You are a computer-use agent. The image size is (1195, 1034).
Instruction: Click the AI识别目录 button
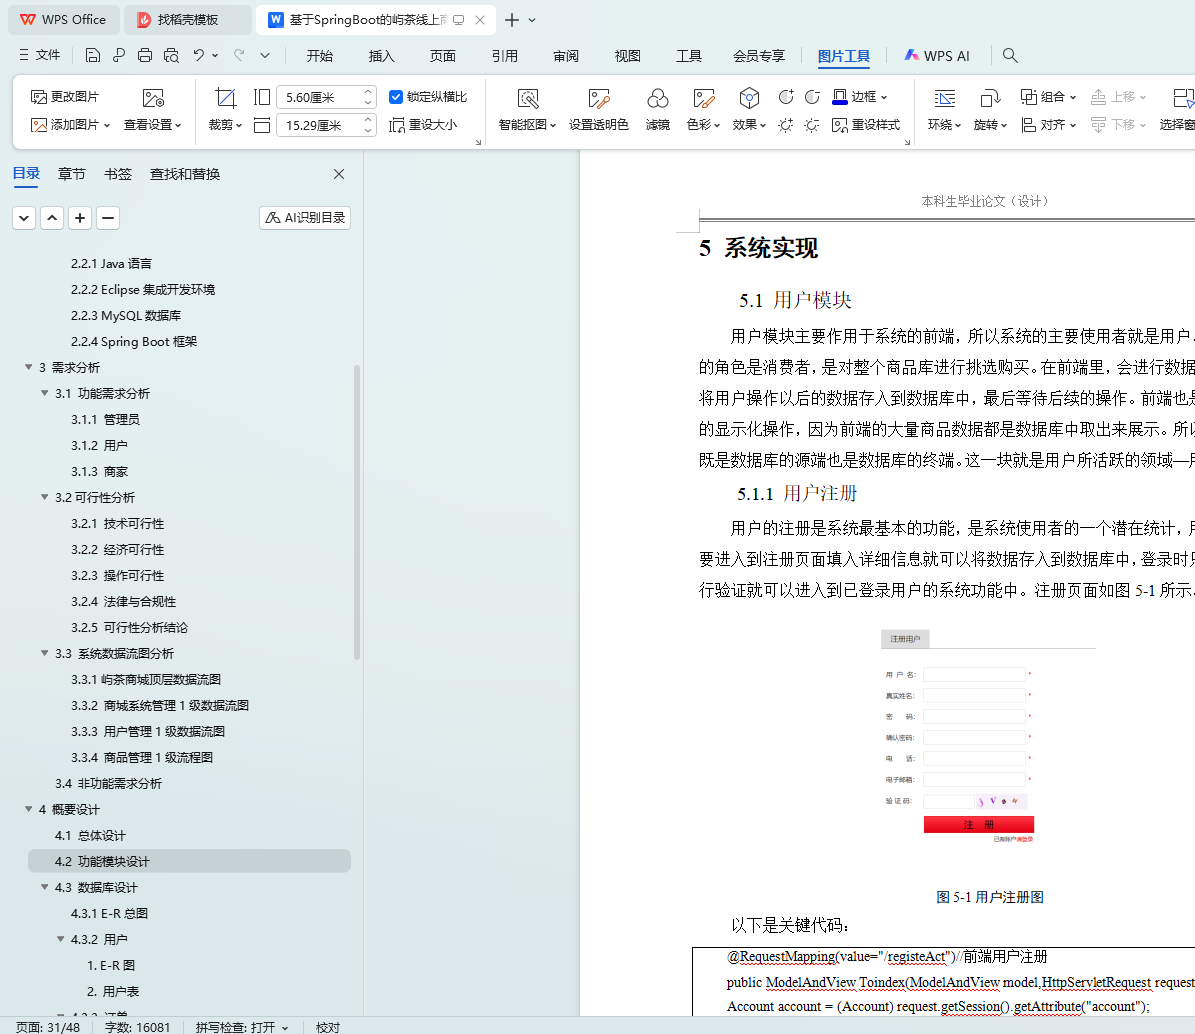coord(305,218)
